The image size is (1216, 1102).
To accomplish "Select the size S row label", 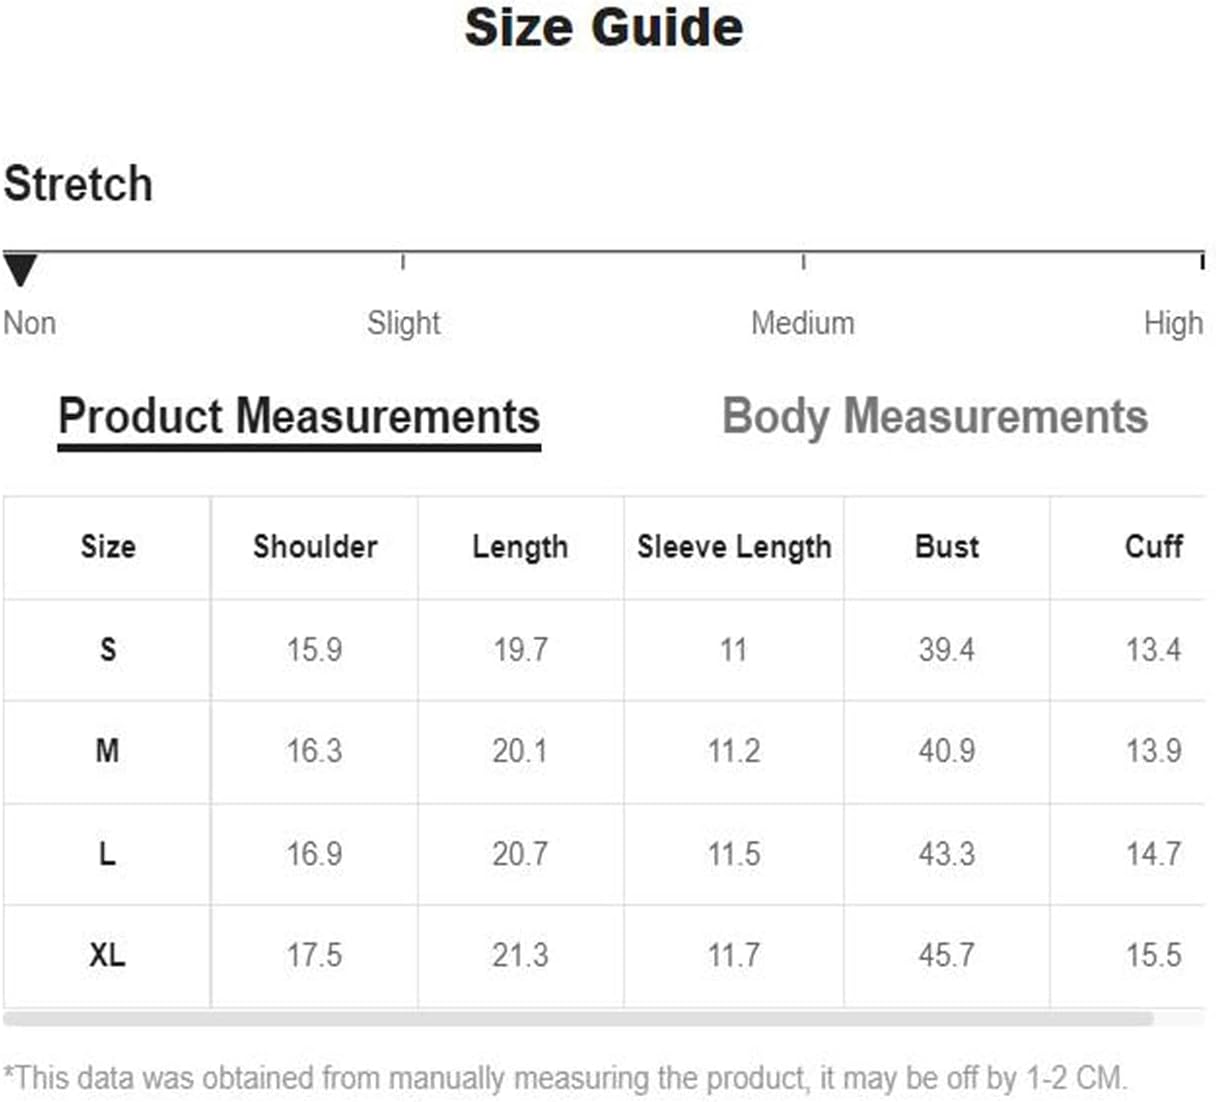I will 108,650.
